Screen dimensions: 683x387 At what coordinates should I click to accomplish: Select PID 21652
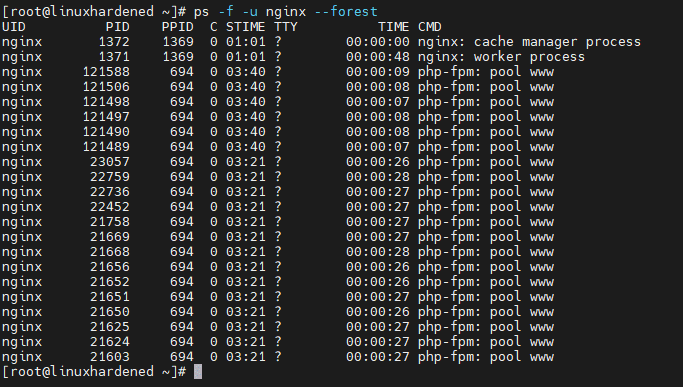[x=110, y=282]
